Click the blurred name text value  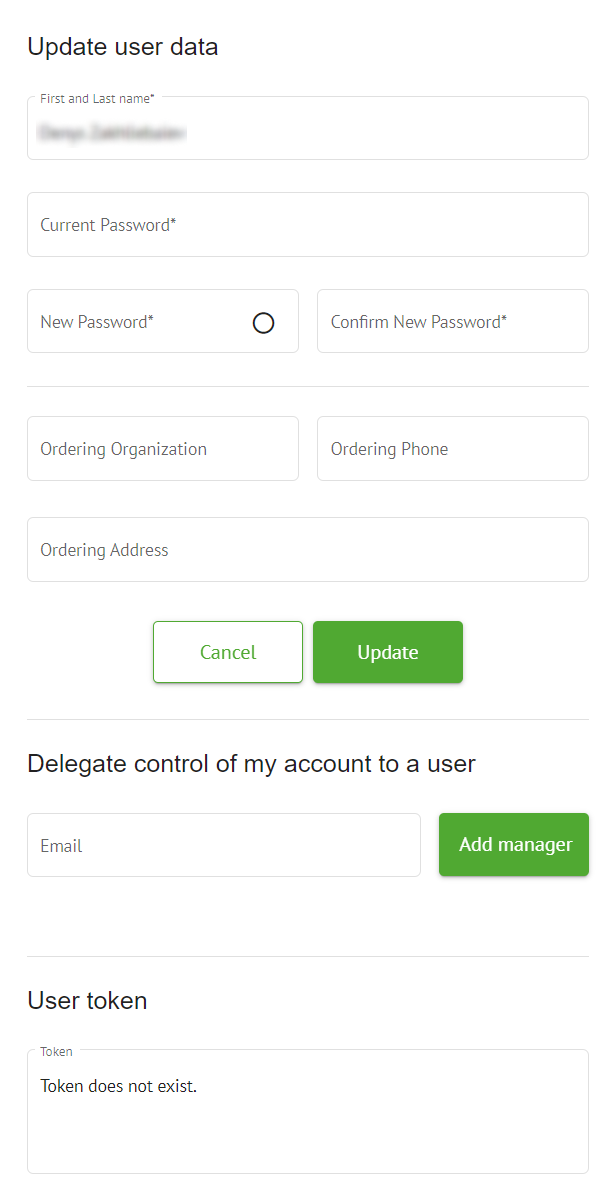tap(112, 132)
